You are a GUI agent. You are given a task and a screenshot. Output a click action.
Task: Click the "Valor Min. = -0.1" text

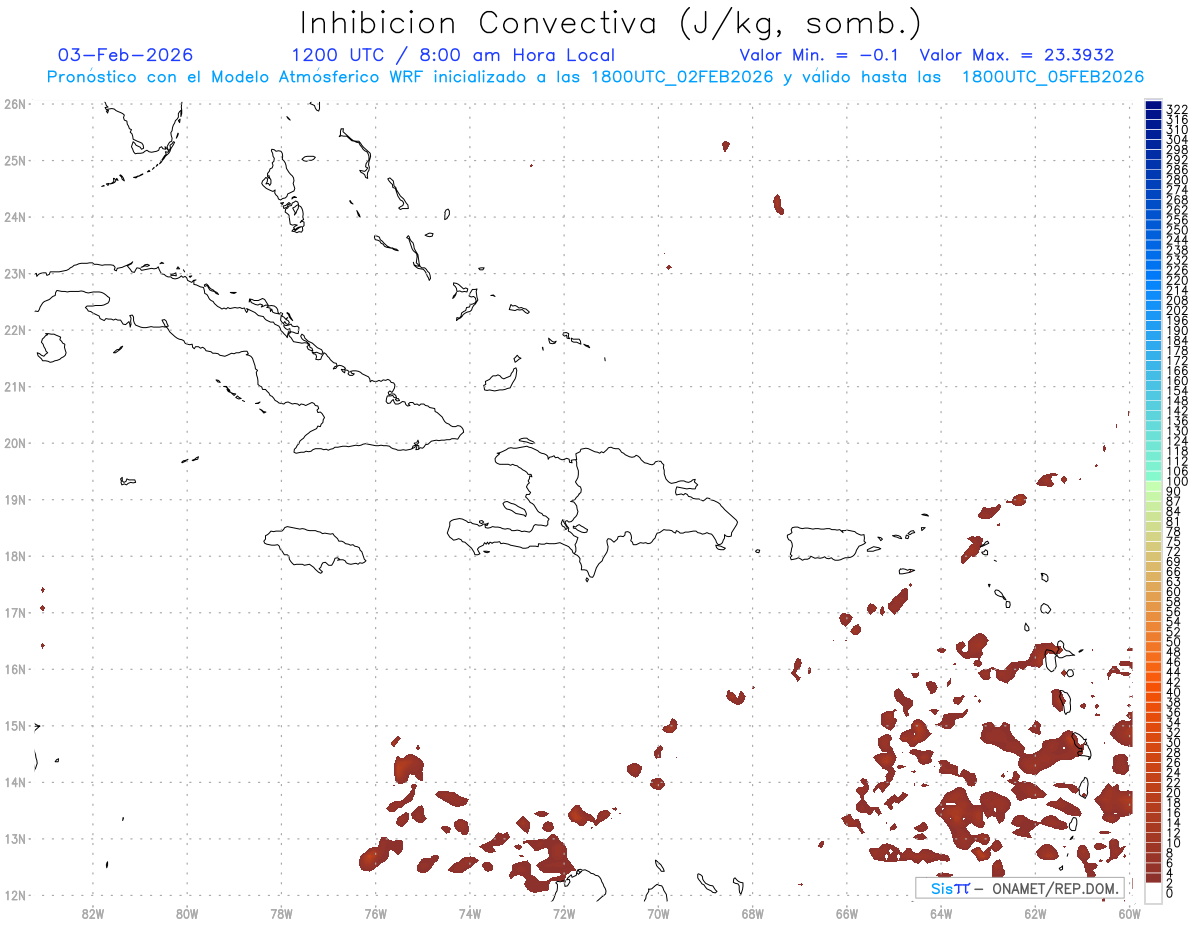point(821,55)
